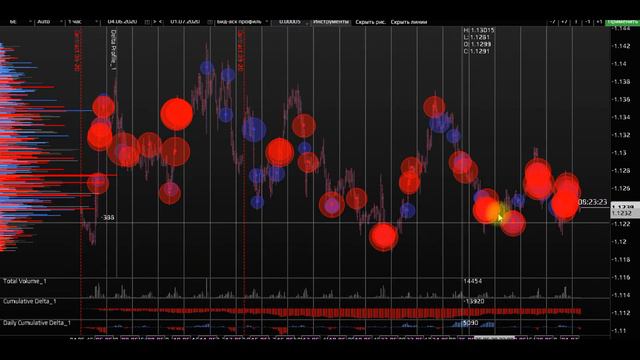Click the -13920 cumulative delta value
This screenshot has width=640, height=360.
[x=474, y=301]
